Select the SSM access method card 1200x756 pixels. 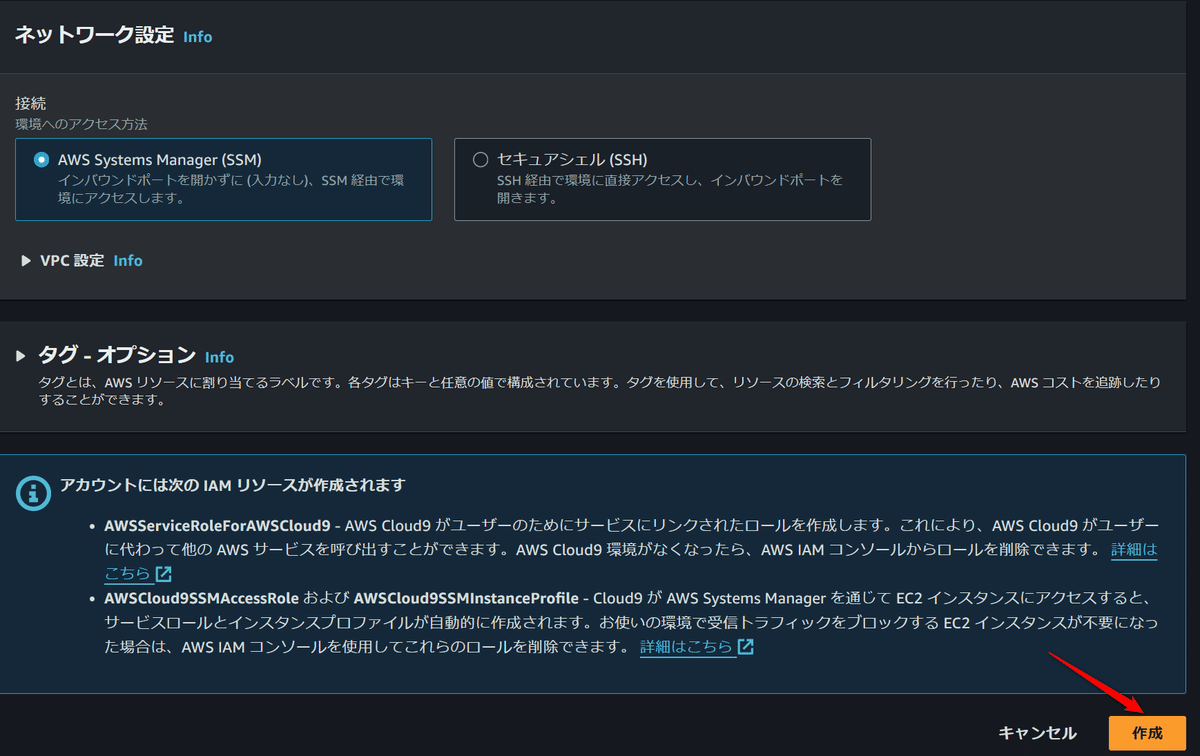click(x=224, y=180)
